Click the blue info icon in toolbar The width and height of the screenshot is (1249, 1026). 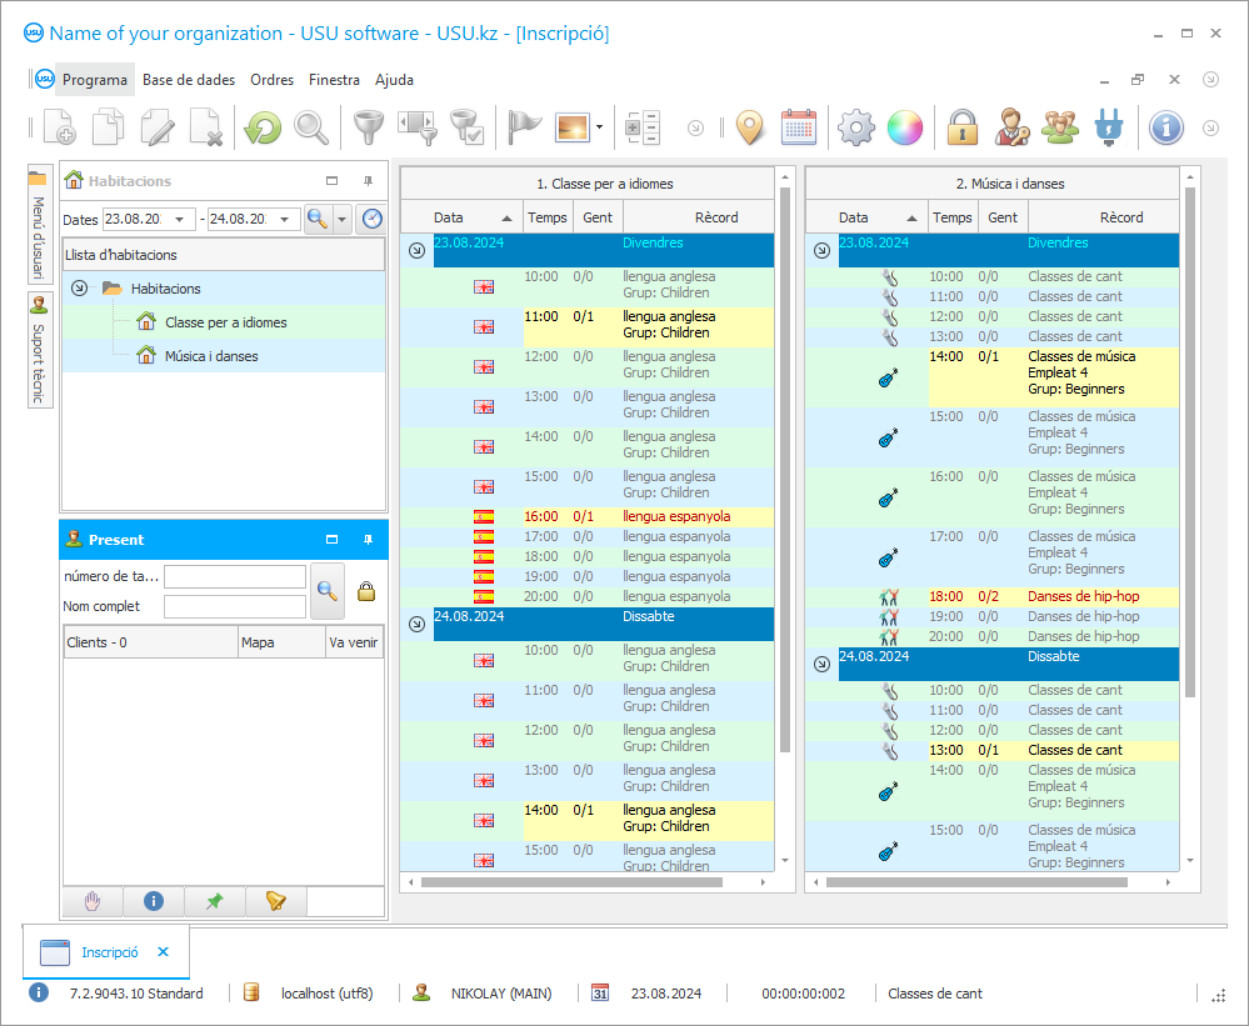click(1166, 128)
